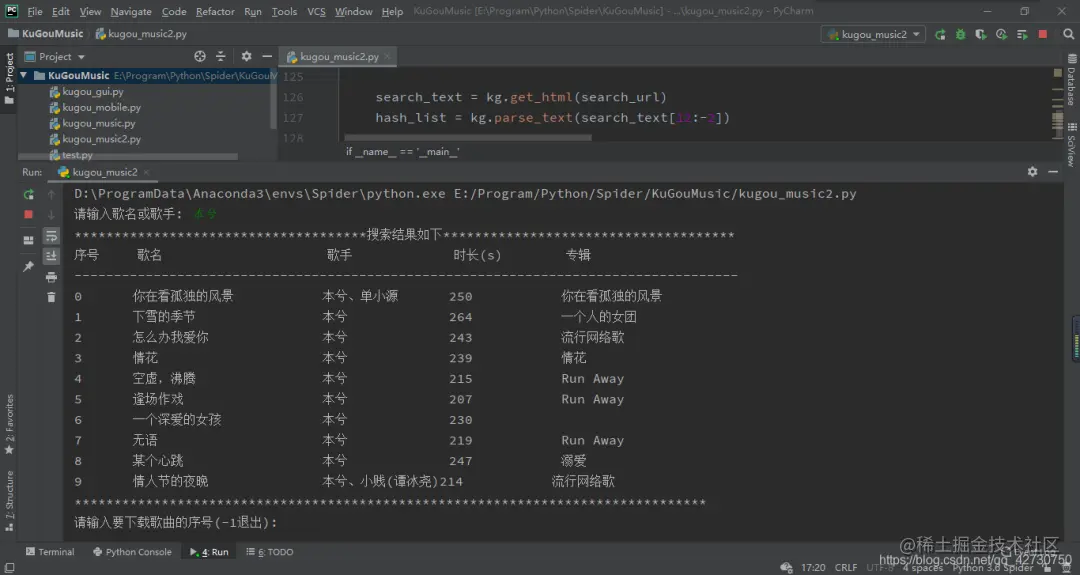
Task: Close the kugou_music2.py editor tab
Action: (387, 56)
